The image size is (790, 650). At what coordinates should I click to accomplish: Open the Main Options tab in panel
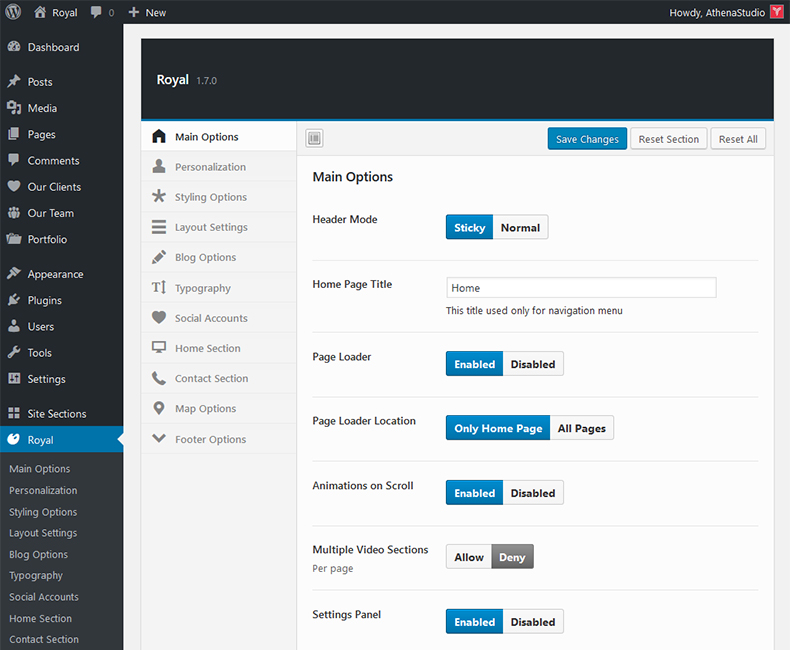(x=219, y=136)
